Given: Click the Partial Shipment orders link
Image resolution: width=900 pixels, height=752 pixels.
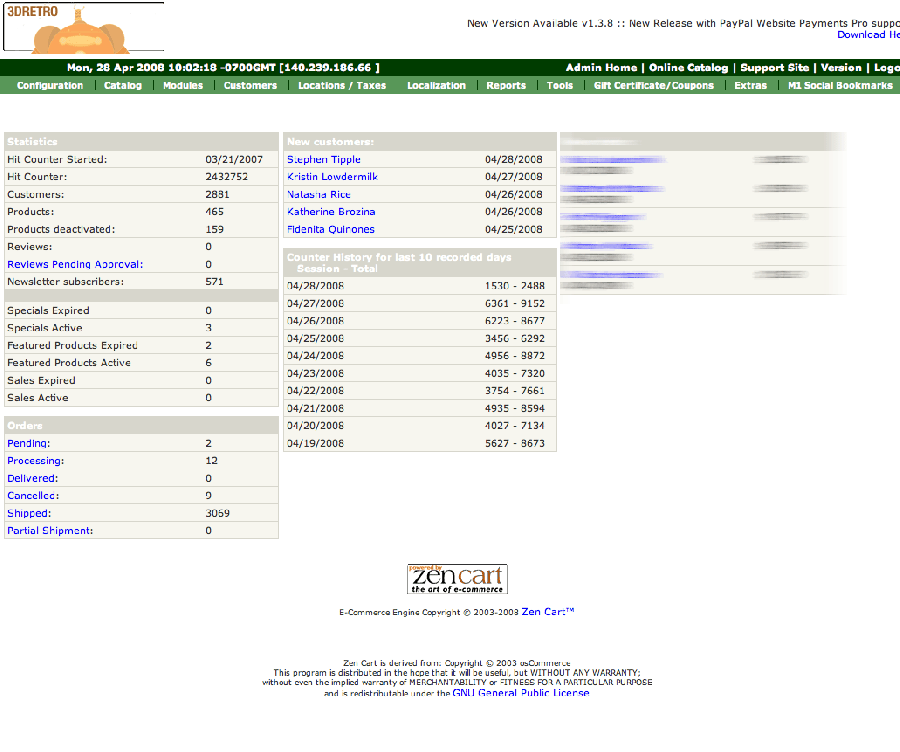Looking at the screenshot, I should click(50, 531).
